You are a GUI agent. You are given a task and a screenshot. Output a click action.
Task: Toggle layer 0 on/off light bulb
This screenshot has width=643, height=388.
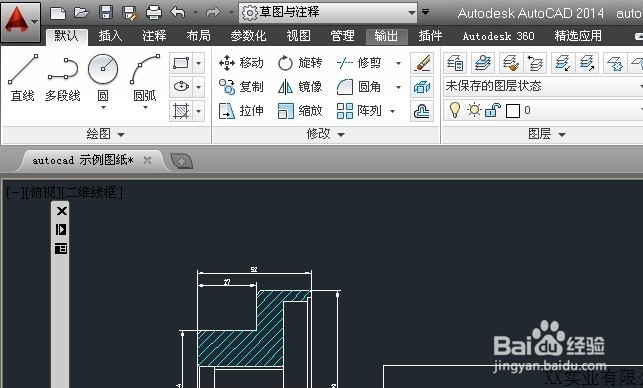pos(455,110)
